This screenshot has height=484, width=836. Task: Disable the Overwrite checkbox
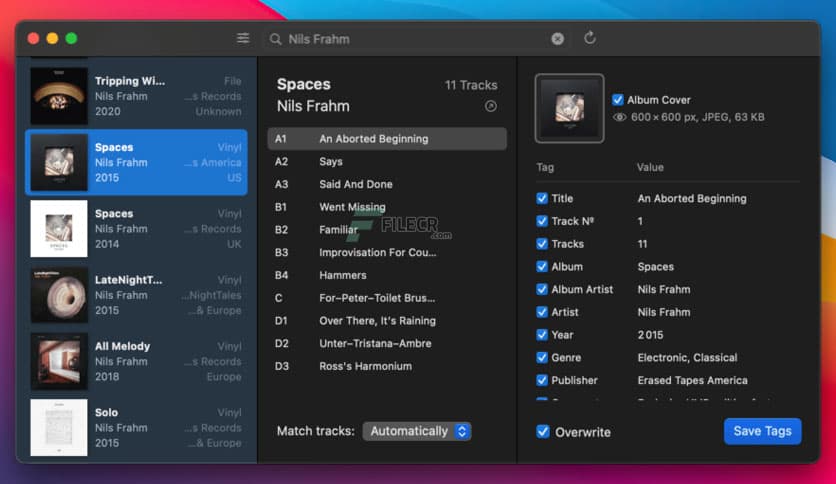point(543,432)
